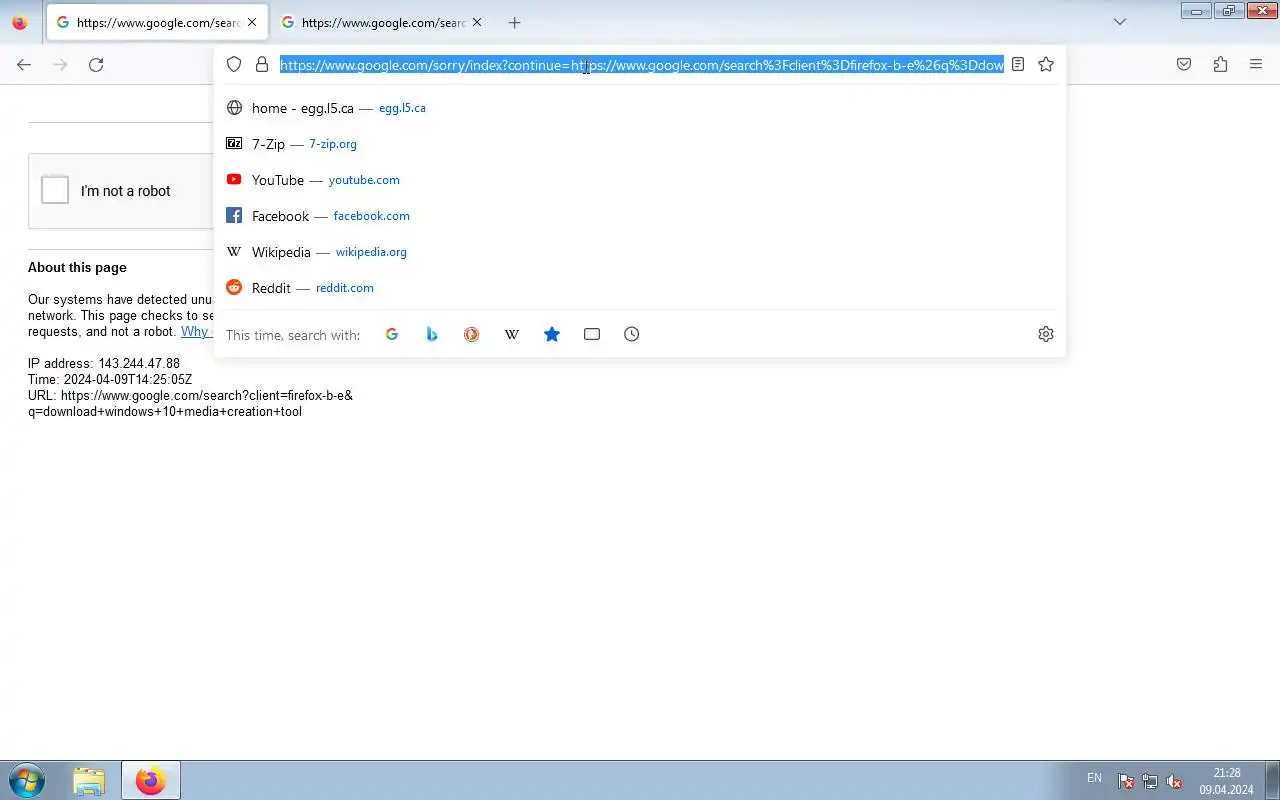Select the Wikipedia suggestion
This screenshot has width=1280, height=800.
[x=640, y=252]
